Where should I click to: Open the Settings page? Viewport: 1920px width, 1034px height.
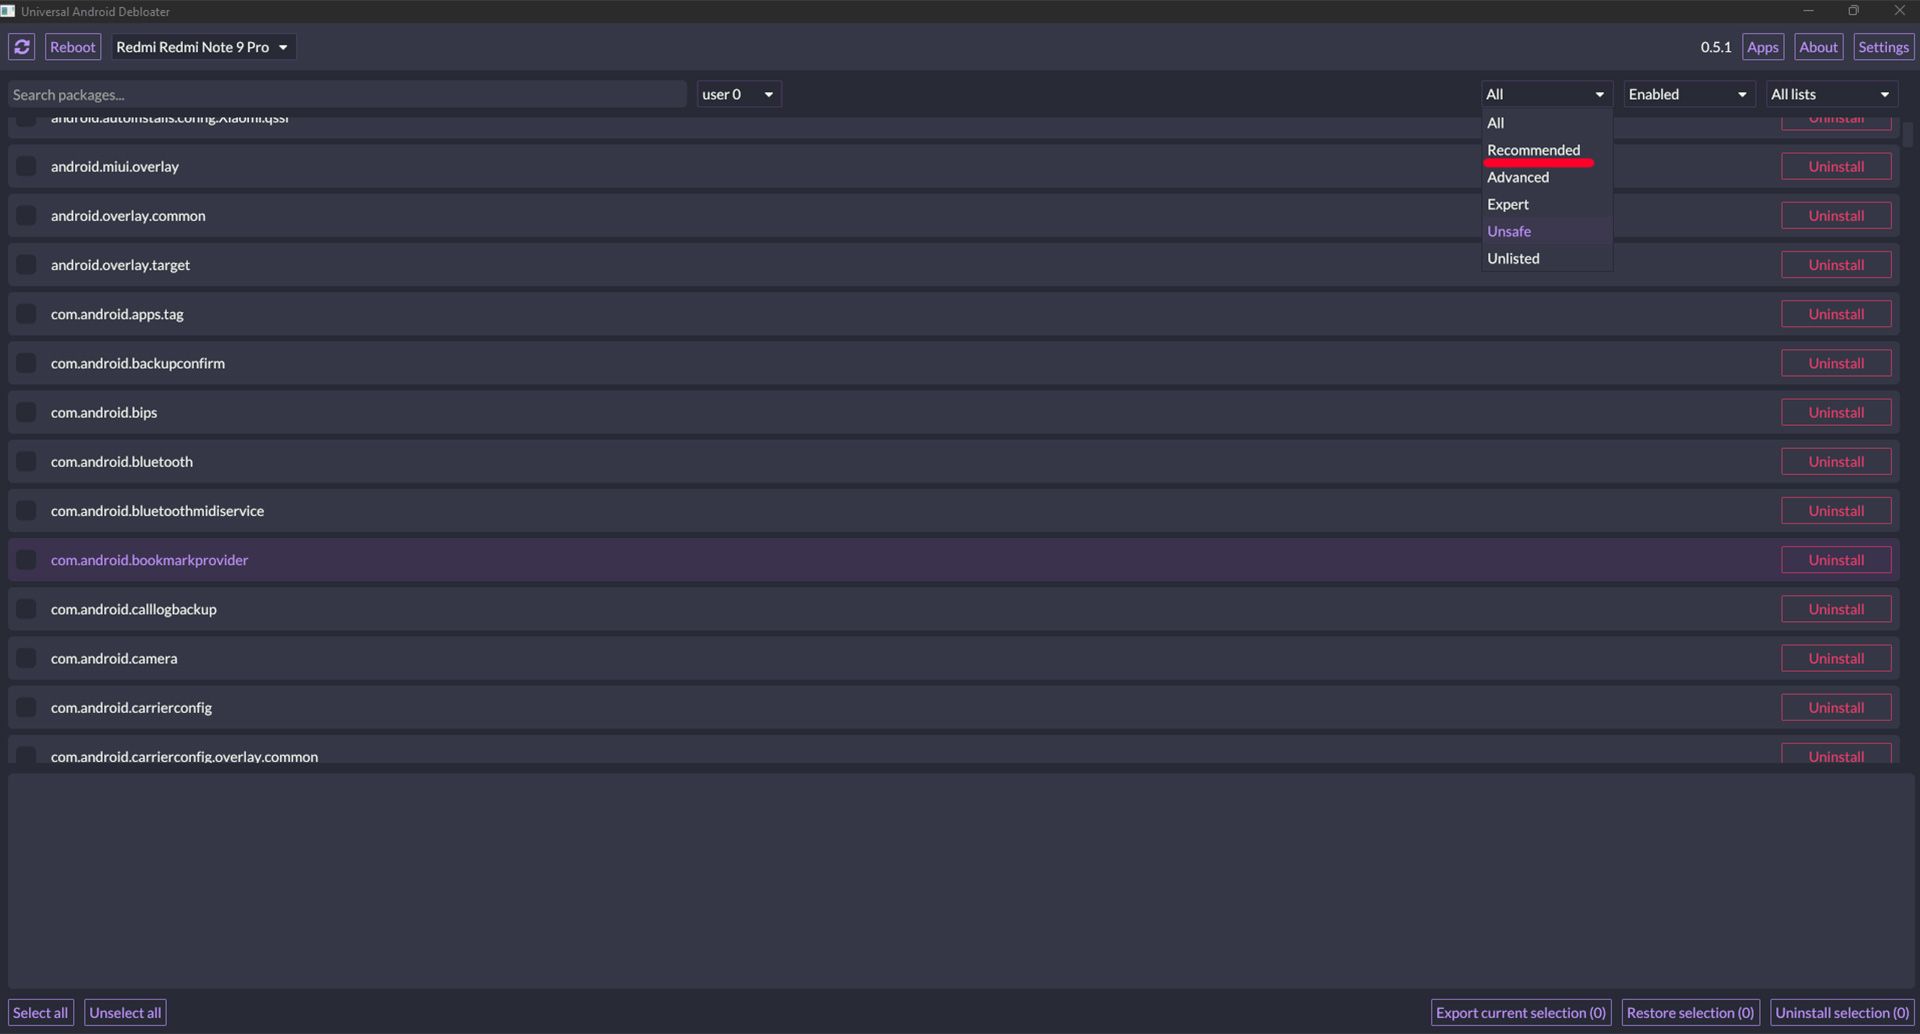pyautogui.click(x=1883, y=47)
